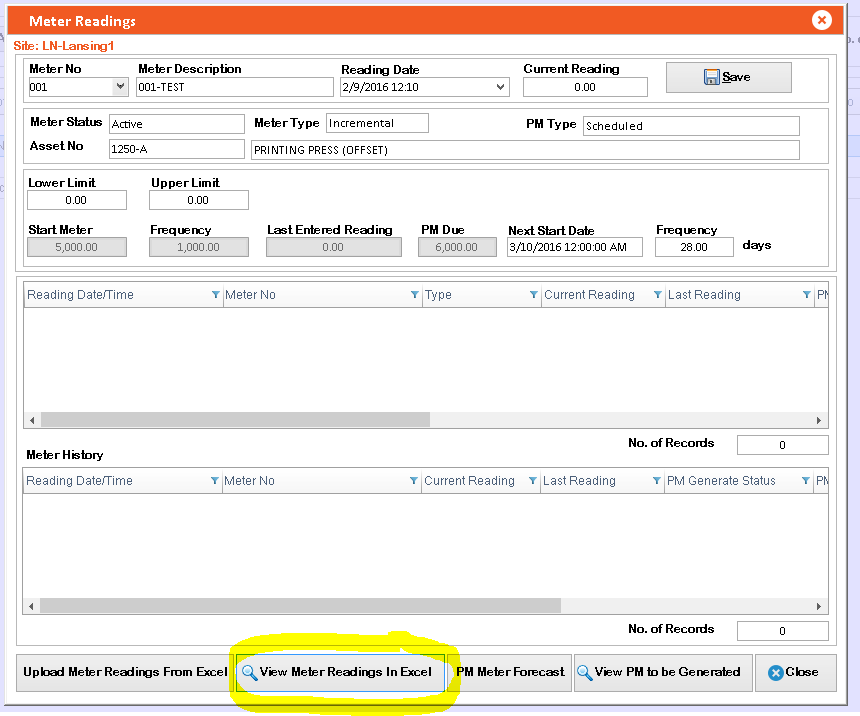Filter Last Reading in Meter History grid
This screenshot has height=716, width=860.
[656, 481]
